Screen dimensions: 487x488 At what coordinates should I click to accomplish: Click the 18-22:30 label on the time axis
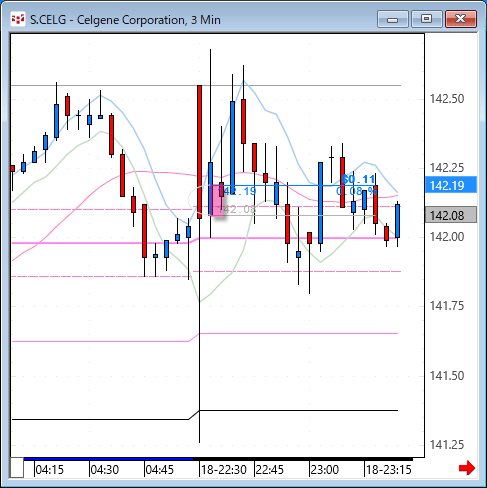224,470
